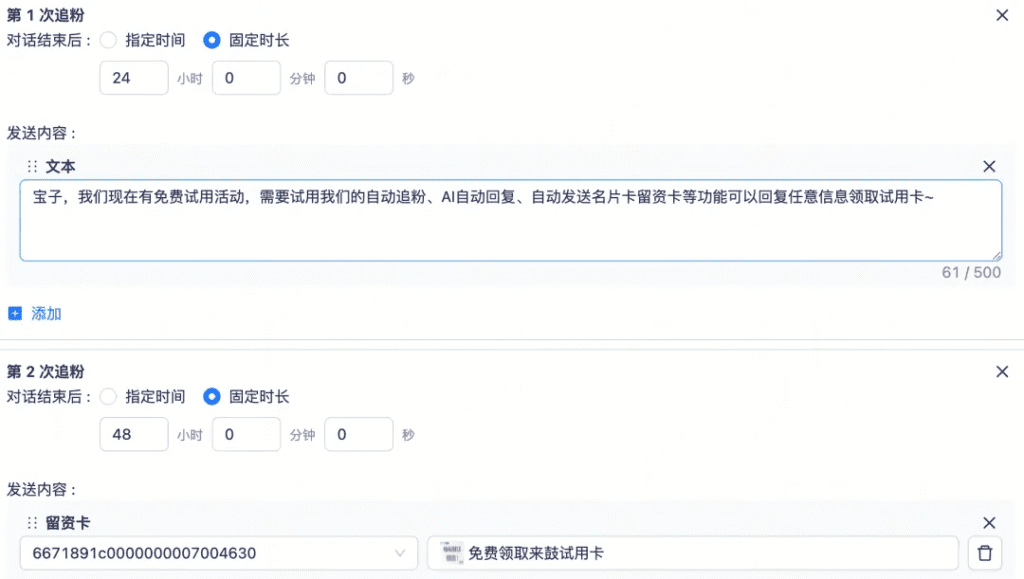Click the blue plus icon next to 添加
The height and width of the screenshot is (579, 1024).
tap(15, 314)
